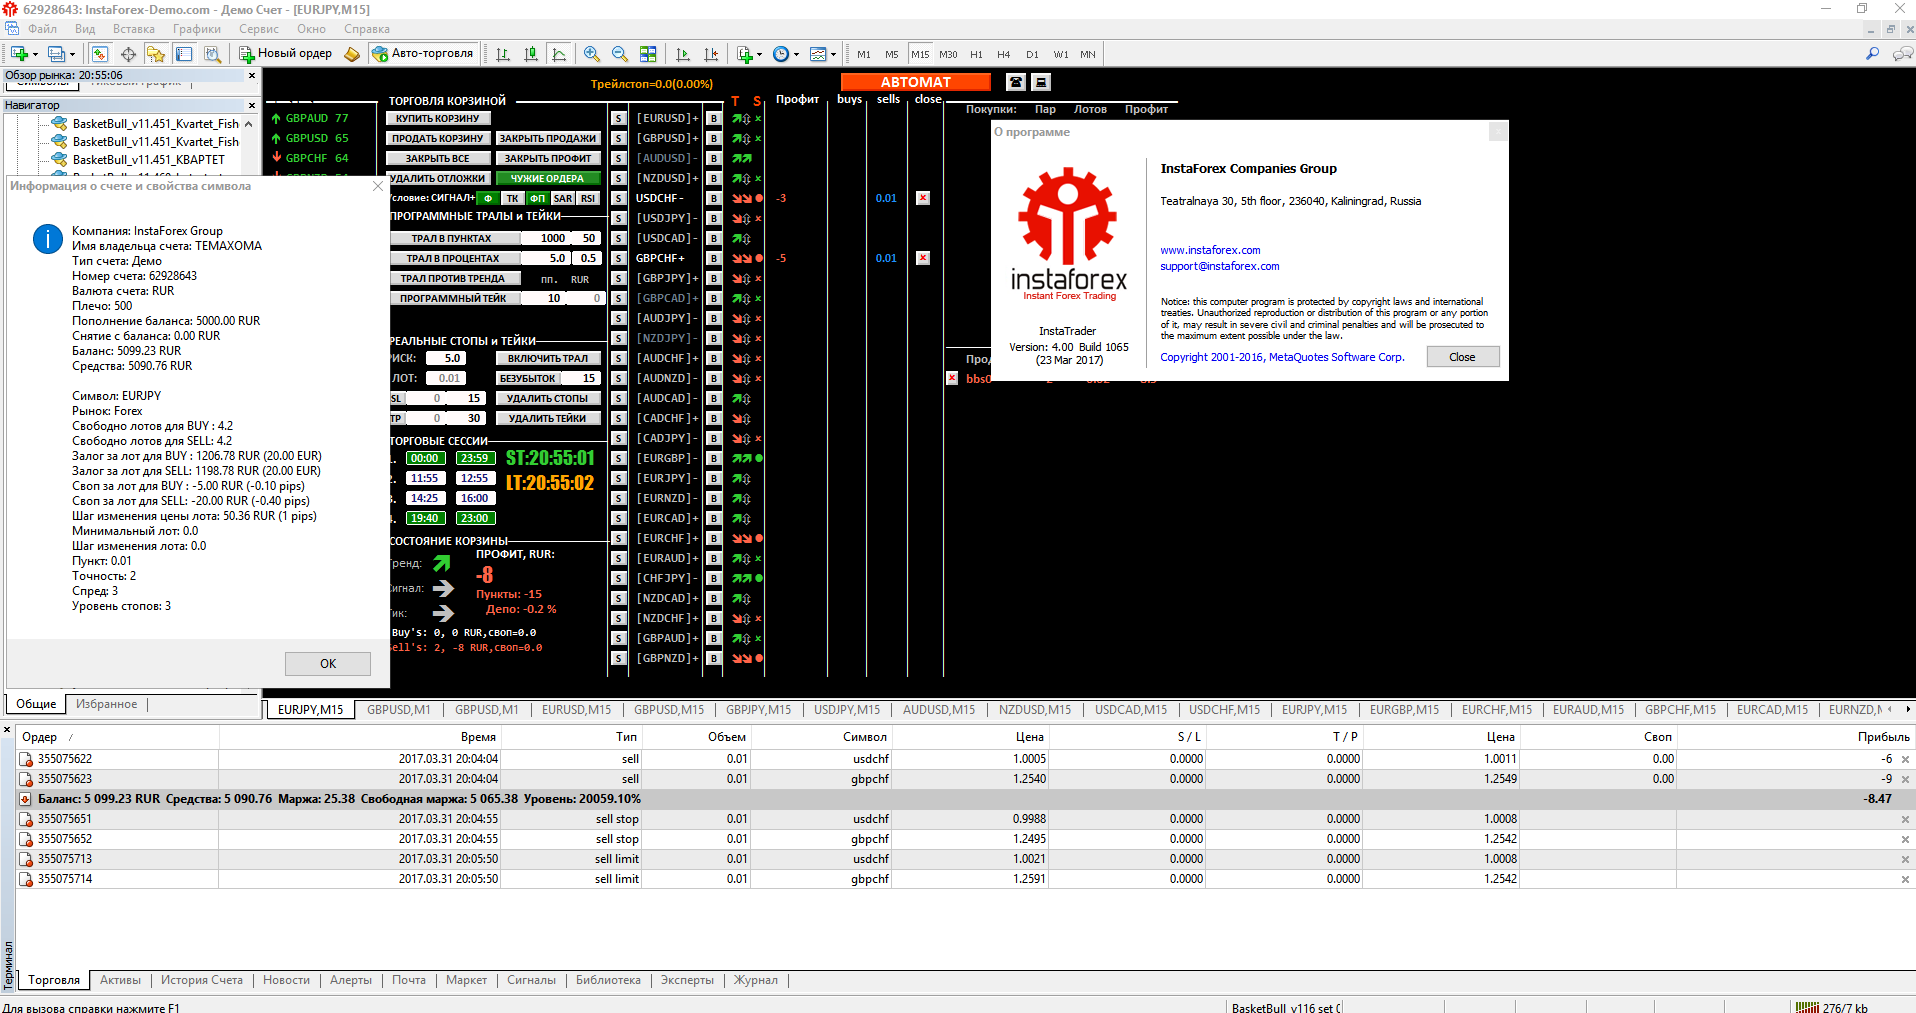Open the Сервис menu
This screenshot has height=1013, width=1916.
click(x=258, y=29)
